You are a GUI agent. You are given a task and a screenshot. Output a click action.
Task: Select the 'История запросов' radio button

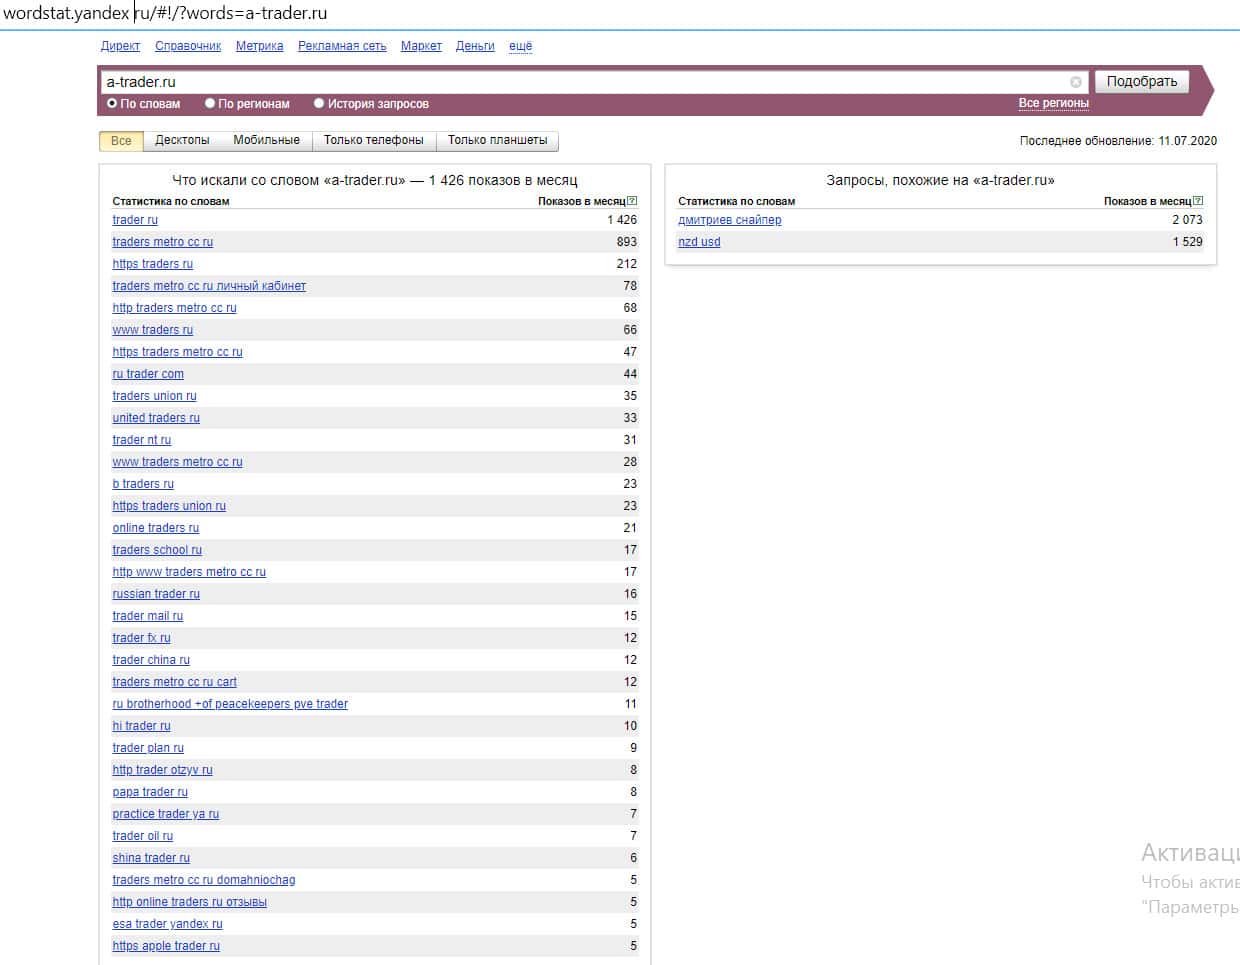319,103
